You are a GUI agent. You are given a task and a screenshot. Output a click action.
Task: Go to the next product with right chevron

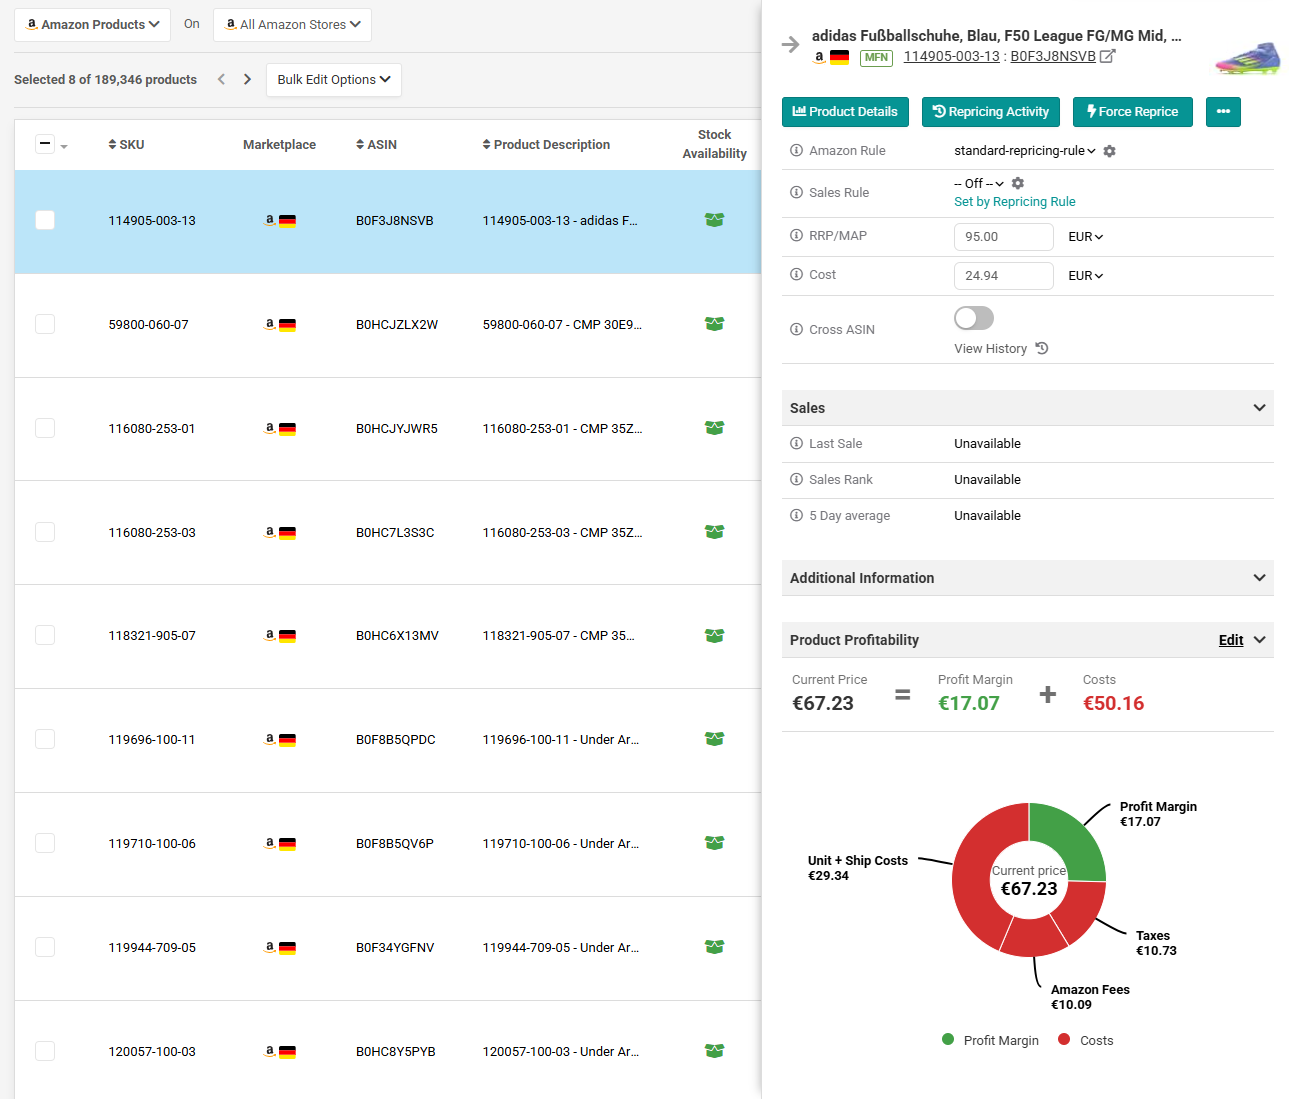pos(248,79)
